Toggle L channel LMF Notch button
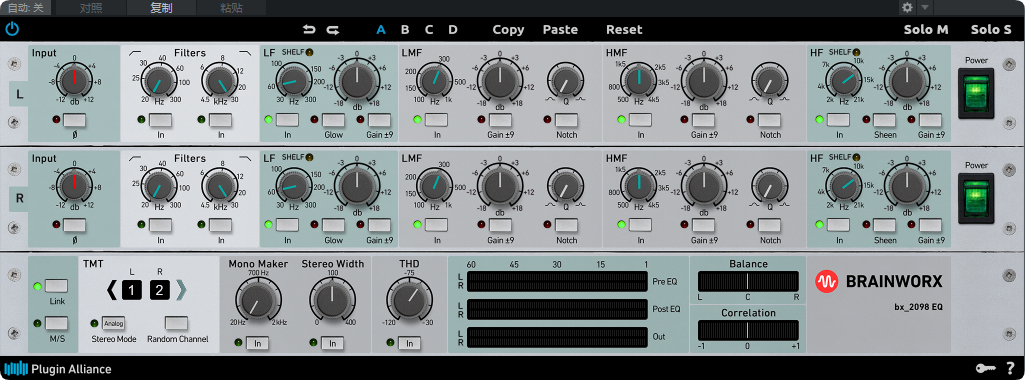The image size is (1025, 380). 566,120
